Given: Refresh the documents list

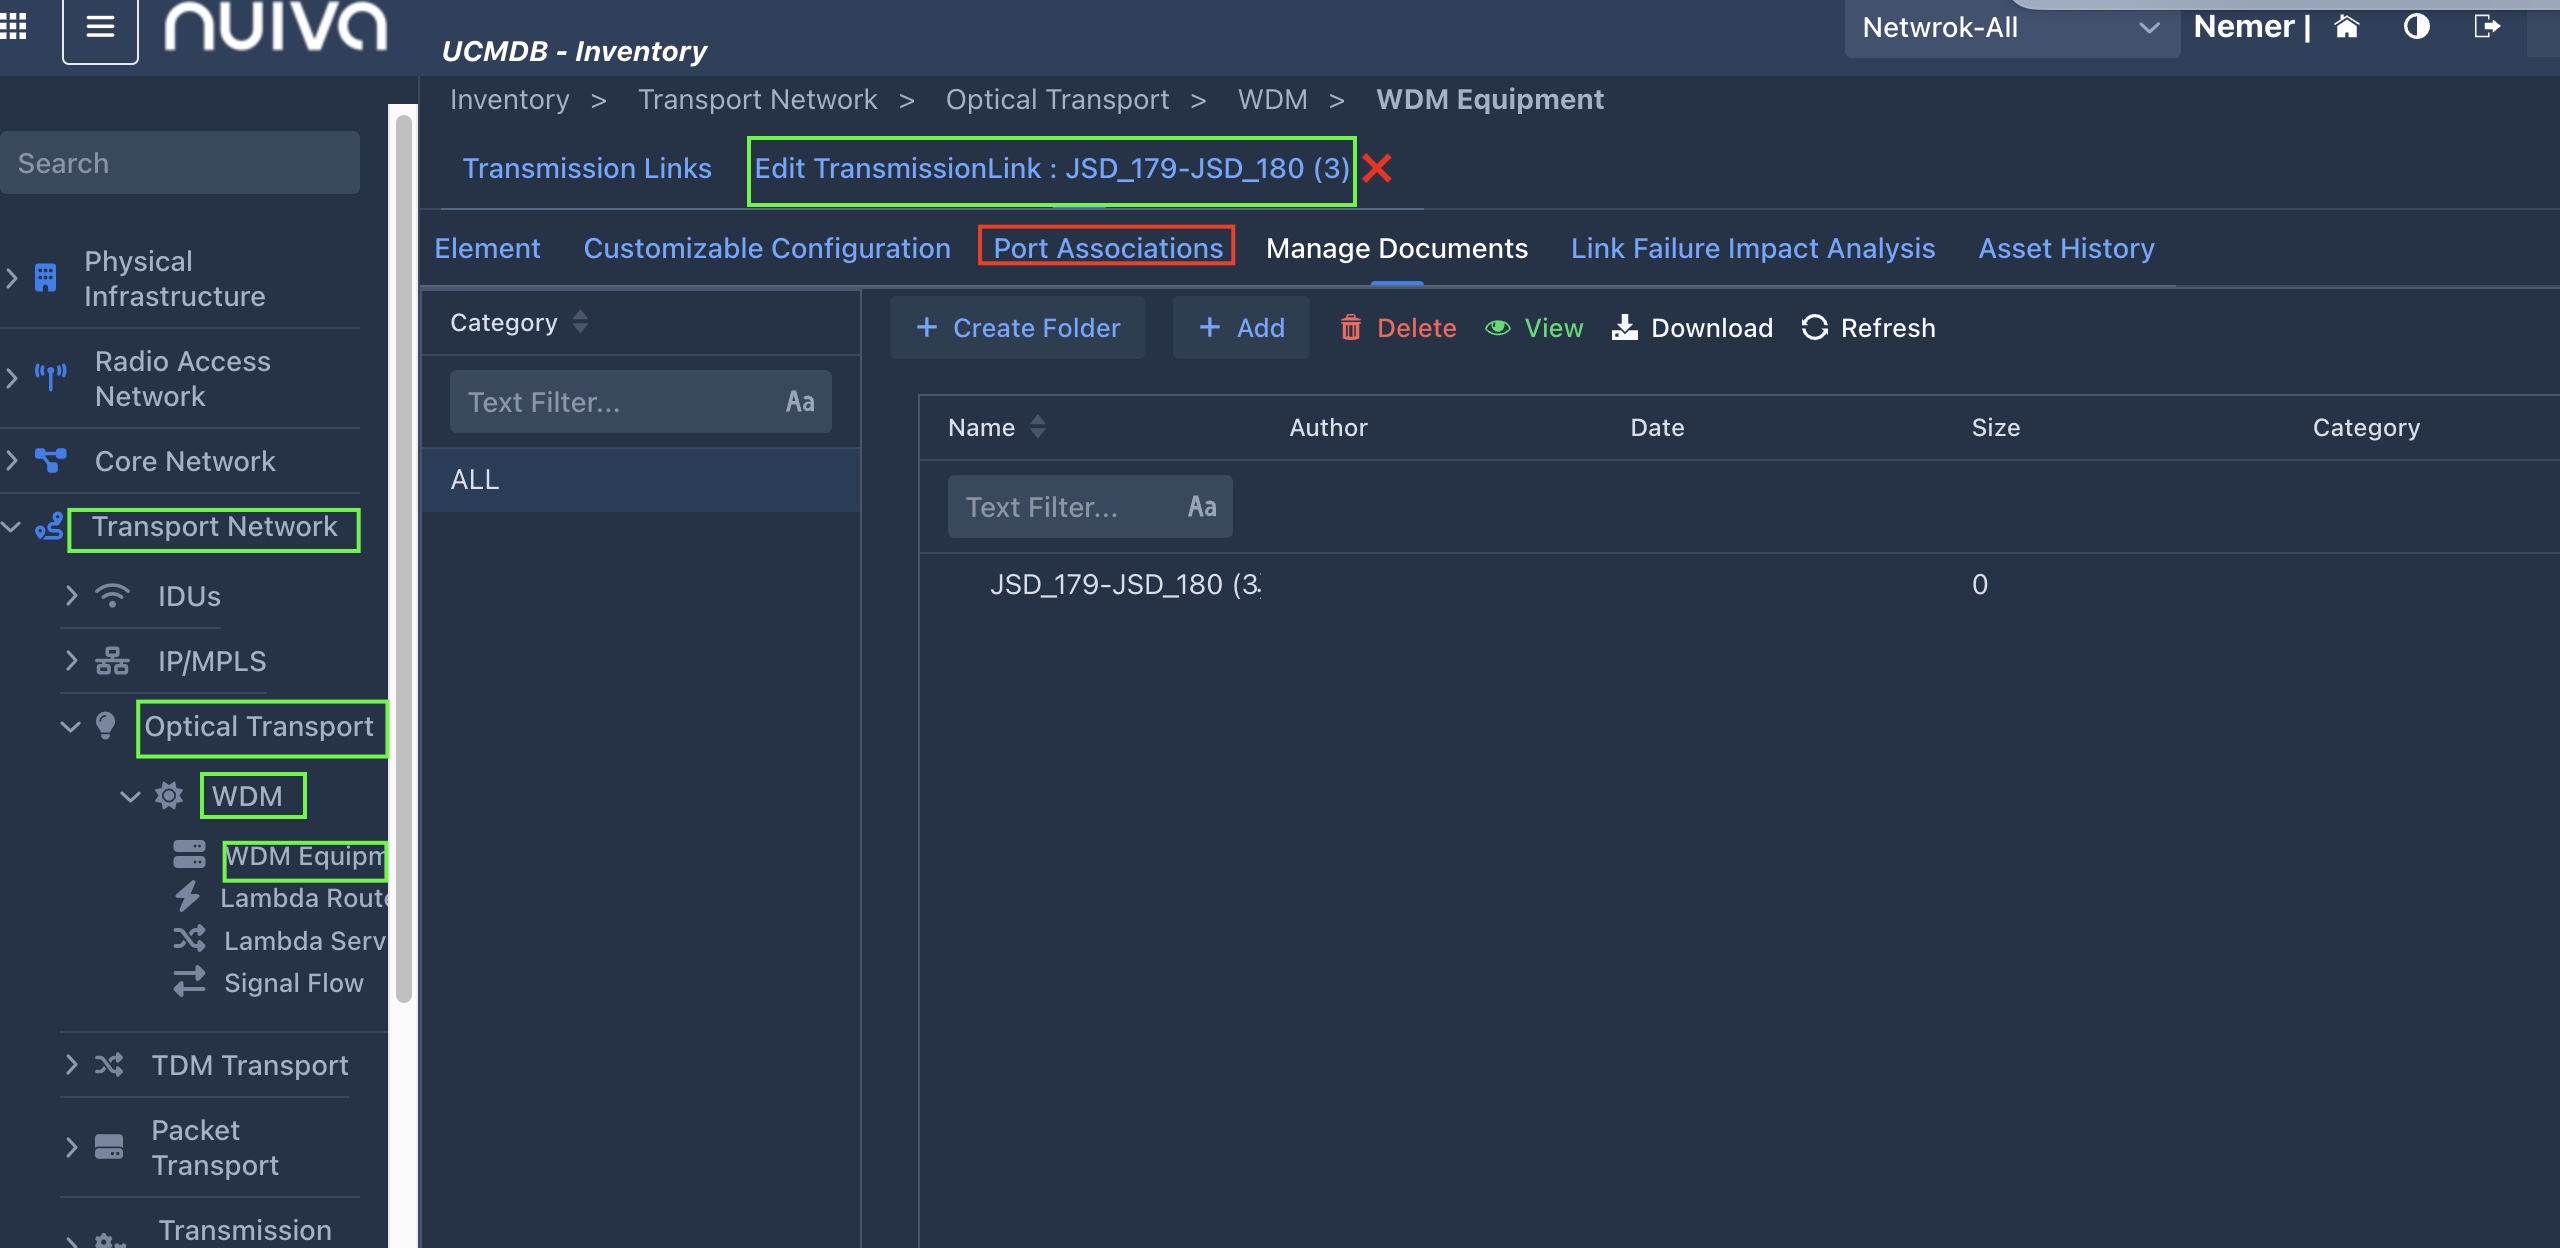Looking at the screenshot, I should 1868,328.
